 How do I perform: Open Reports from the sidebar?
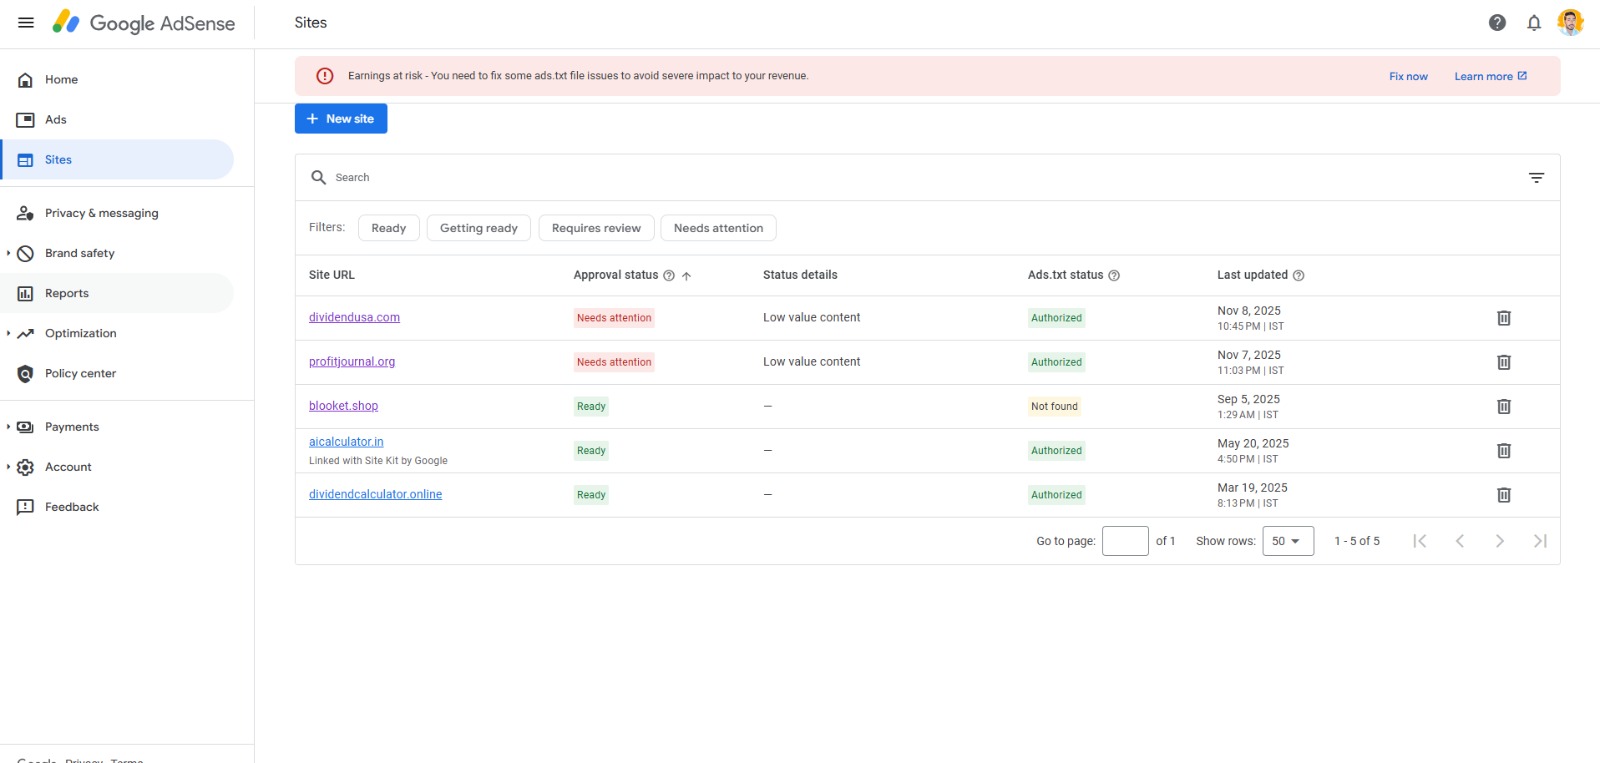point(67,293)
